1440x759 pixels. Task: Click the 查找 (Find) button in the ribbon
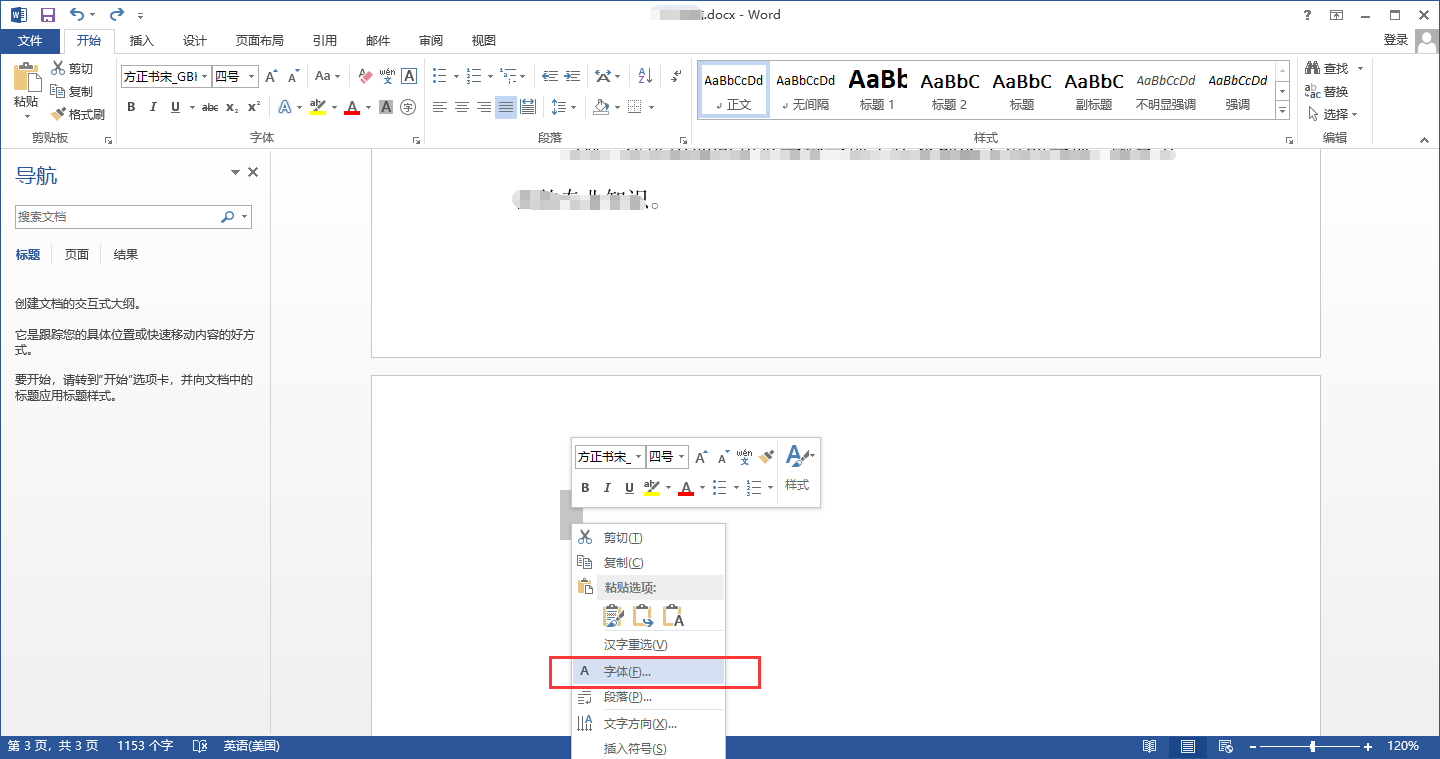[x=1328, y=68]
